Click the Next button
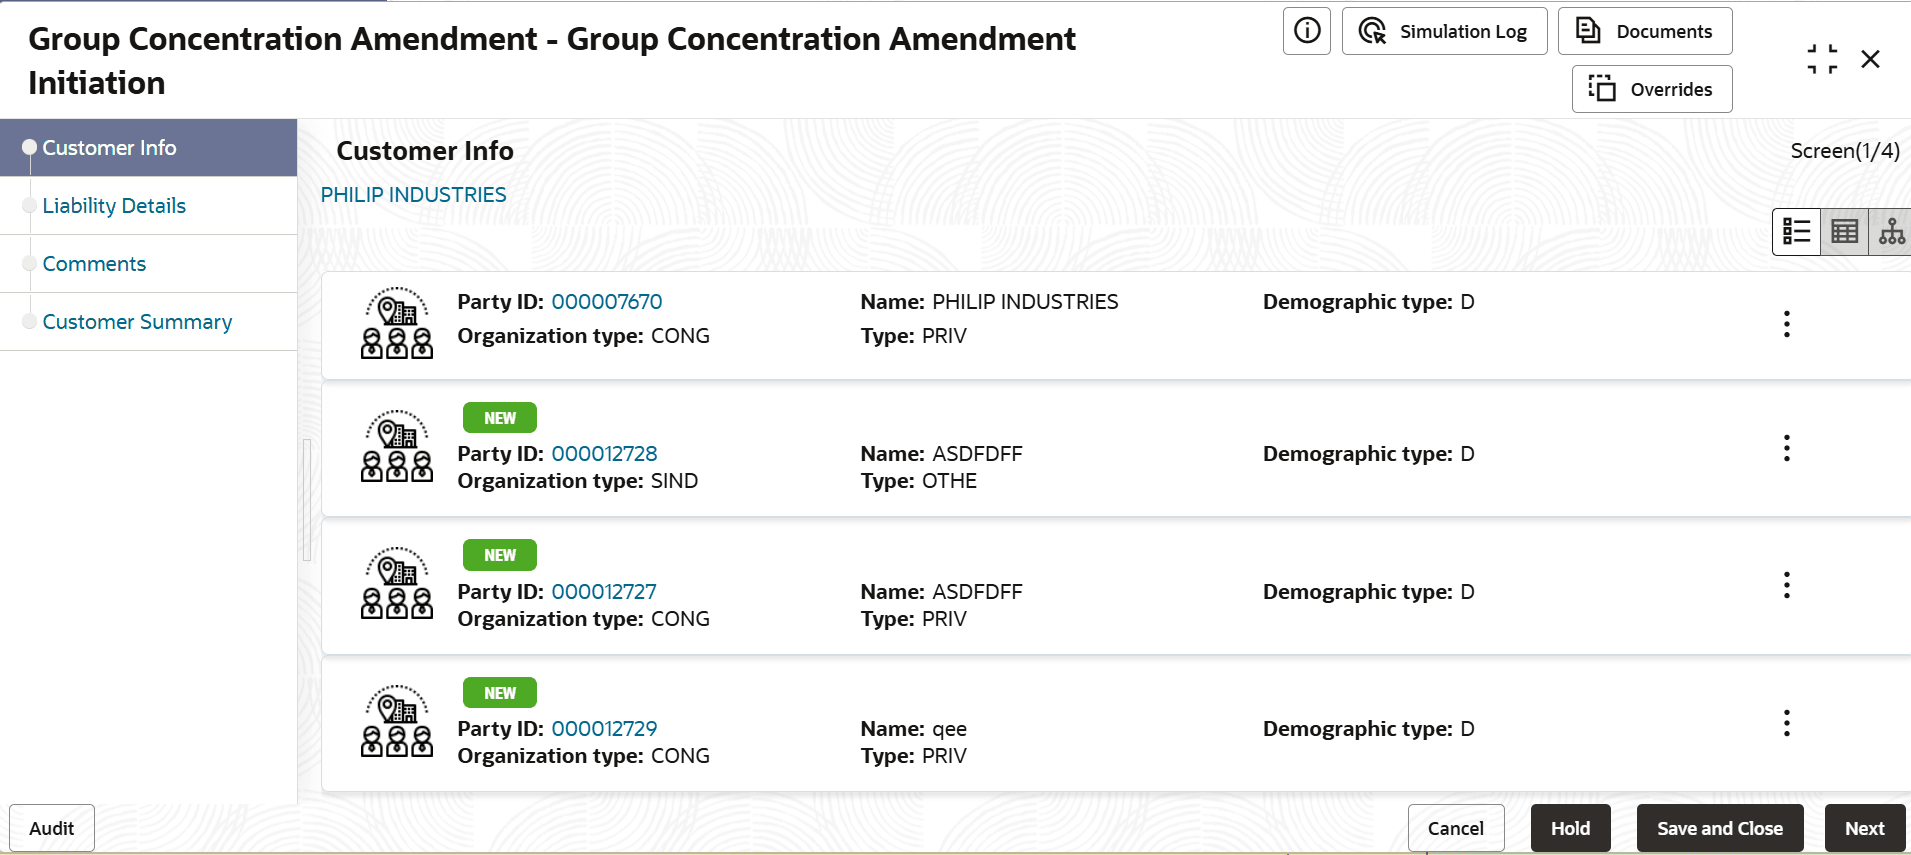The height and width of the screenshot is (855, 1911). (x=1864, y=828)
